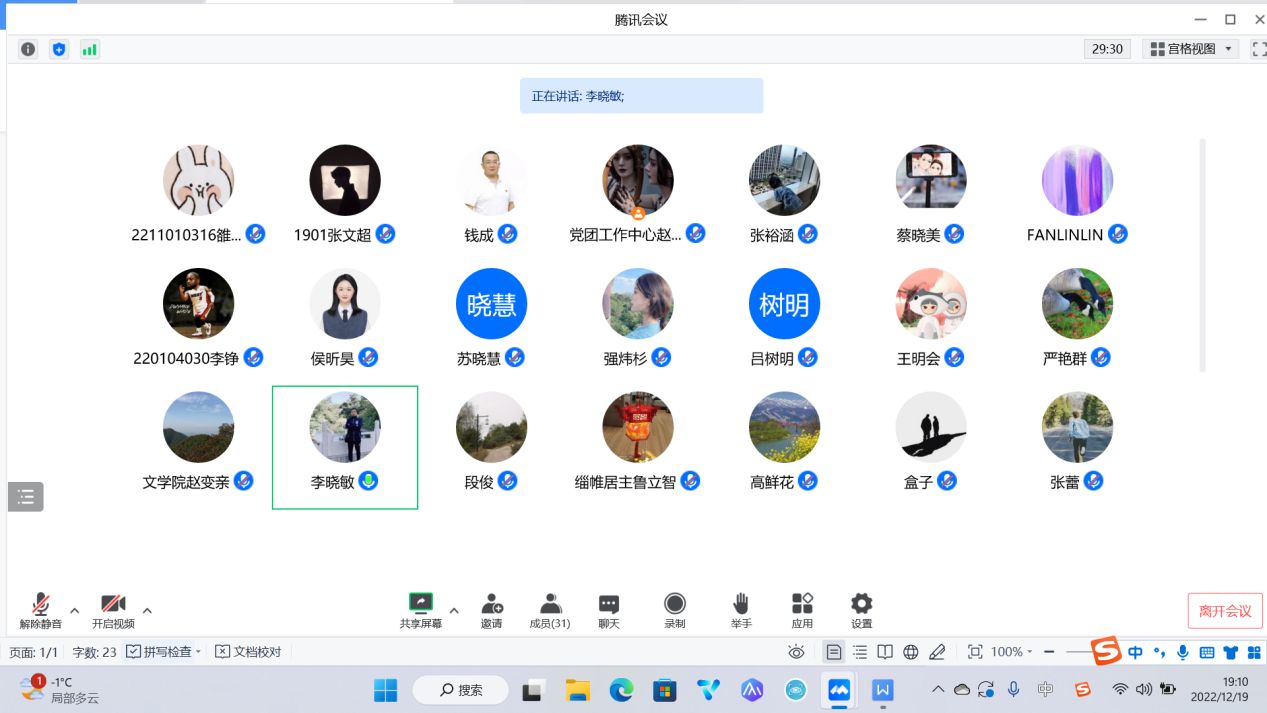Start recording with 录制 button
Screen dimensions: 1267x713
tap(675, 610)
